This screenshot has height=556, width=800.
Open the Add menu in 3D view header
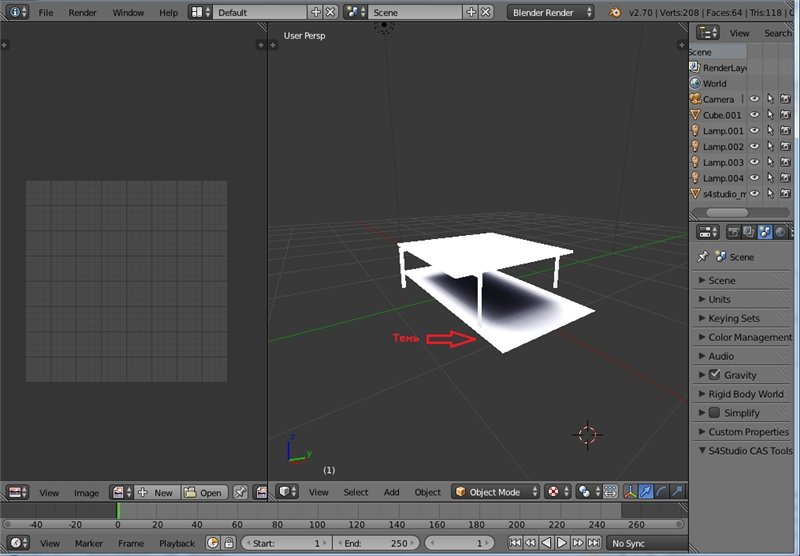tap(391, 492)
